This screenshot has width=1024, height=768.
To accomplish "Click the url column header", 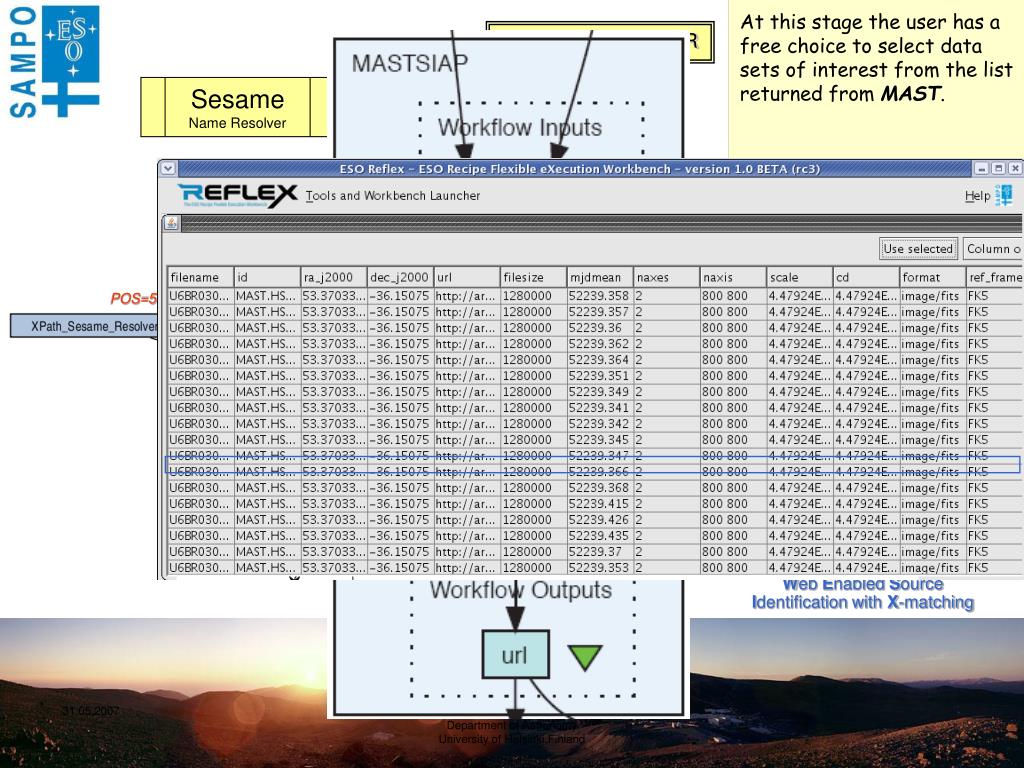I will pos(467,277).
